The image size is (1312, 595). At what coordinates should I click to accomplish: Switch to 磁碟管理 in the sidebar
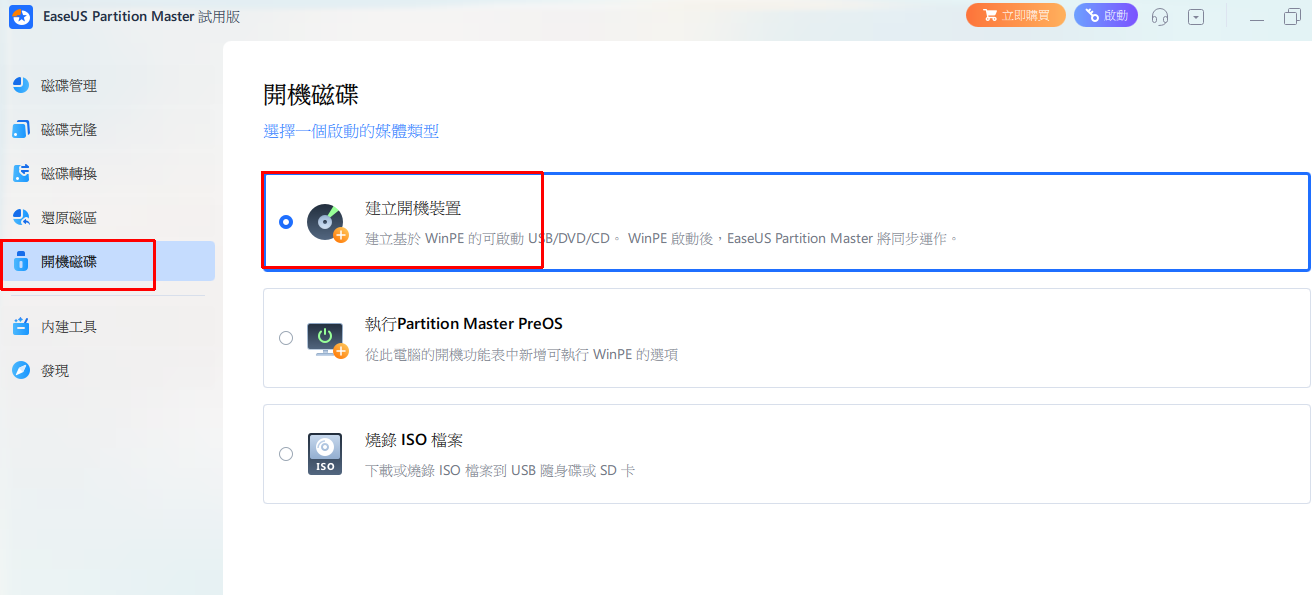(x=69, y=86)
